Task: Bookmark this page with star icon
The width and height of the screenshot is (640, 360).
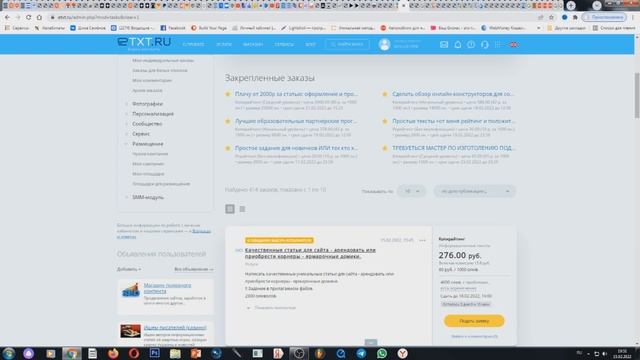Action: (551, 17)
